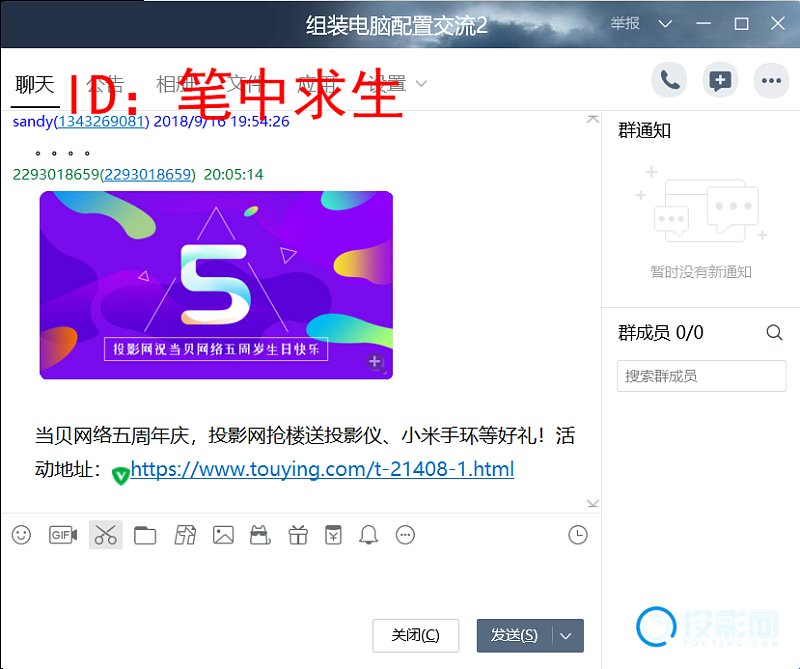Click the chat scroll down arrow
Screen dimensions: 800x669
(x=592, y=504)
